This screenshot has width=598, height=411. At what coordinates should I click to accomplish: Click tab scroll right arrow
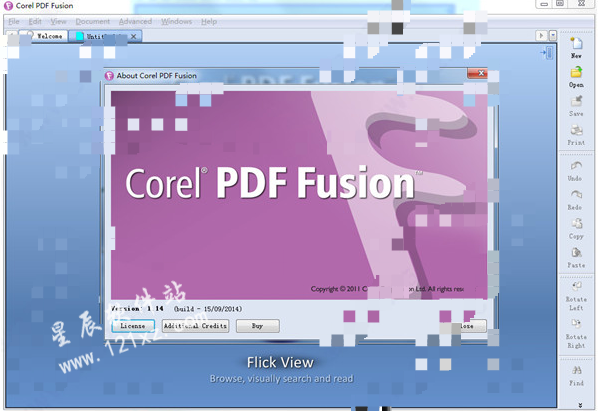541,35
